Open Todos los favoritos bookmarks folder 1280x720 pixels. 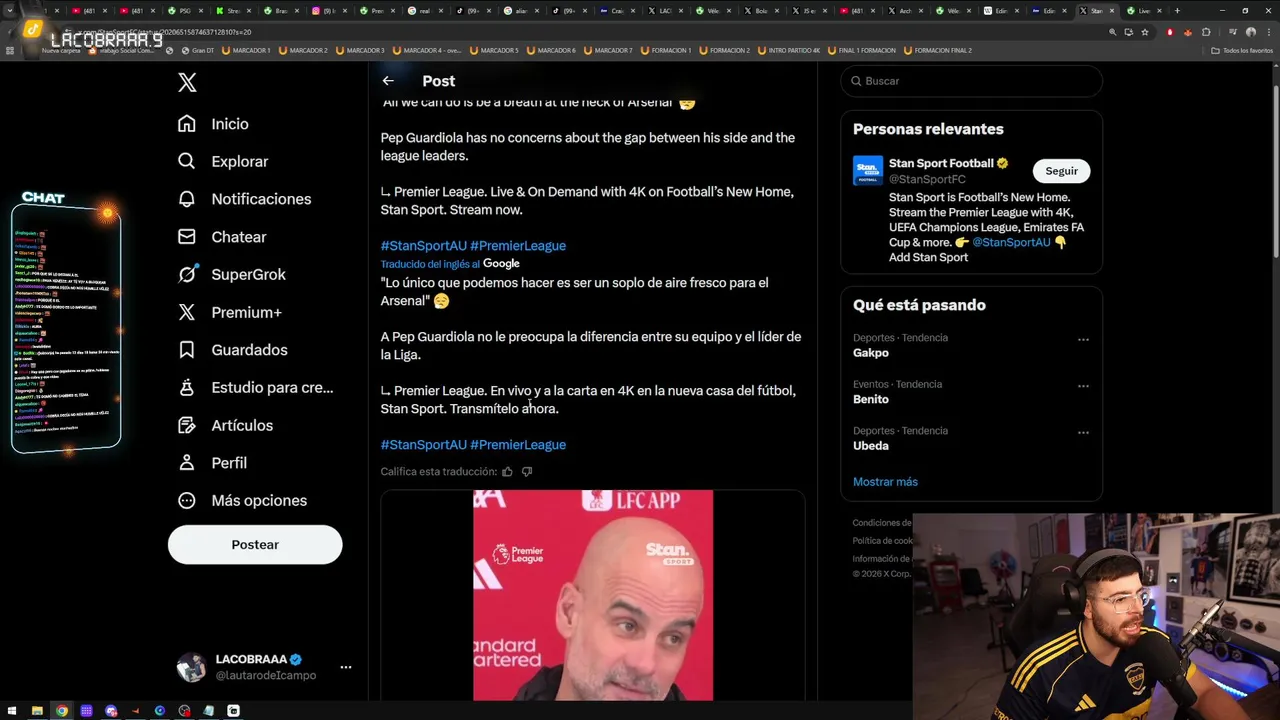click(1241, 50)
